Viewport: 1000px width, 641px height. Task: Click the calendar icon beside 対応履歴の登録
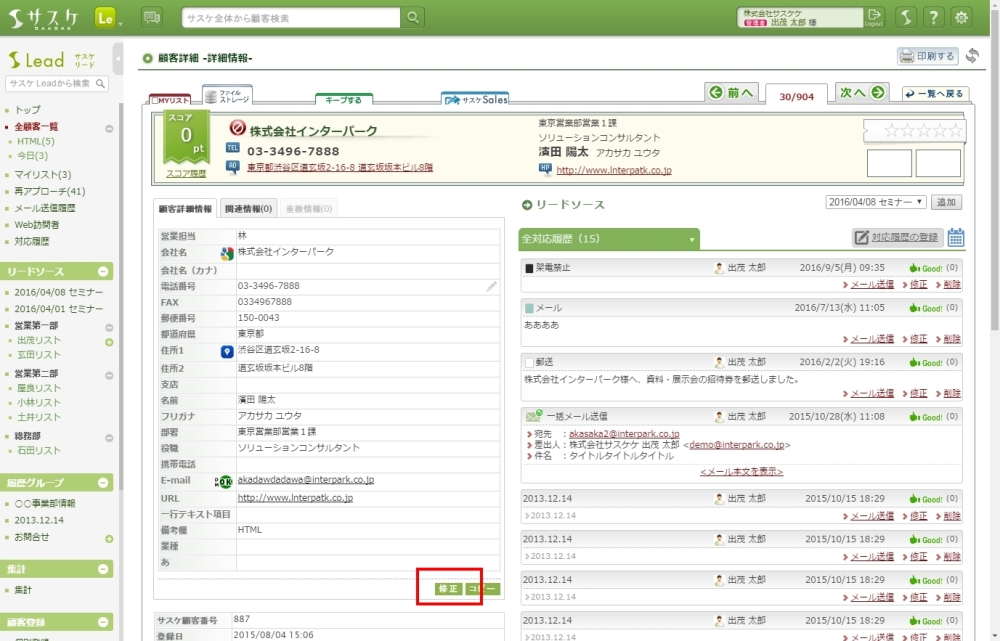[956, 238]
